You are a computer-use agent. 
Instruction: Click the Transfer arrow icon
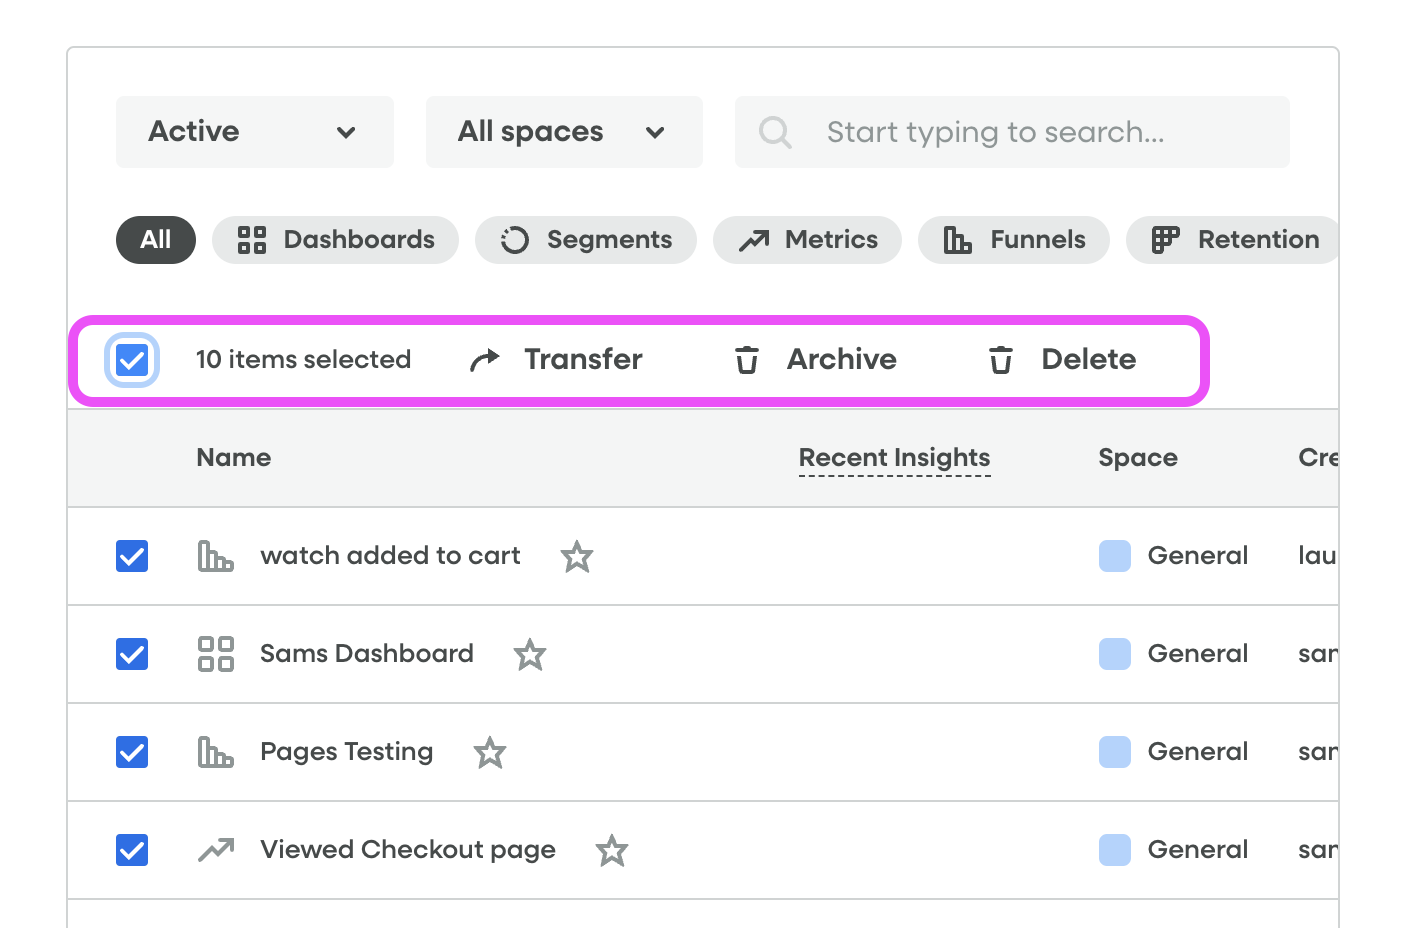485,360
